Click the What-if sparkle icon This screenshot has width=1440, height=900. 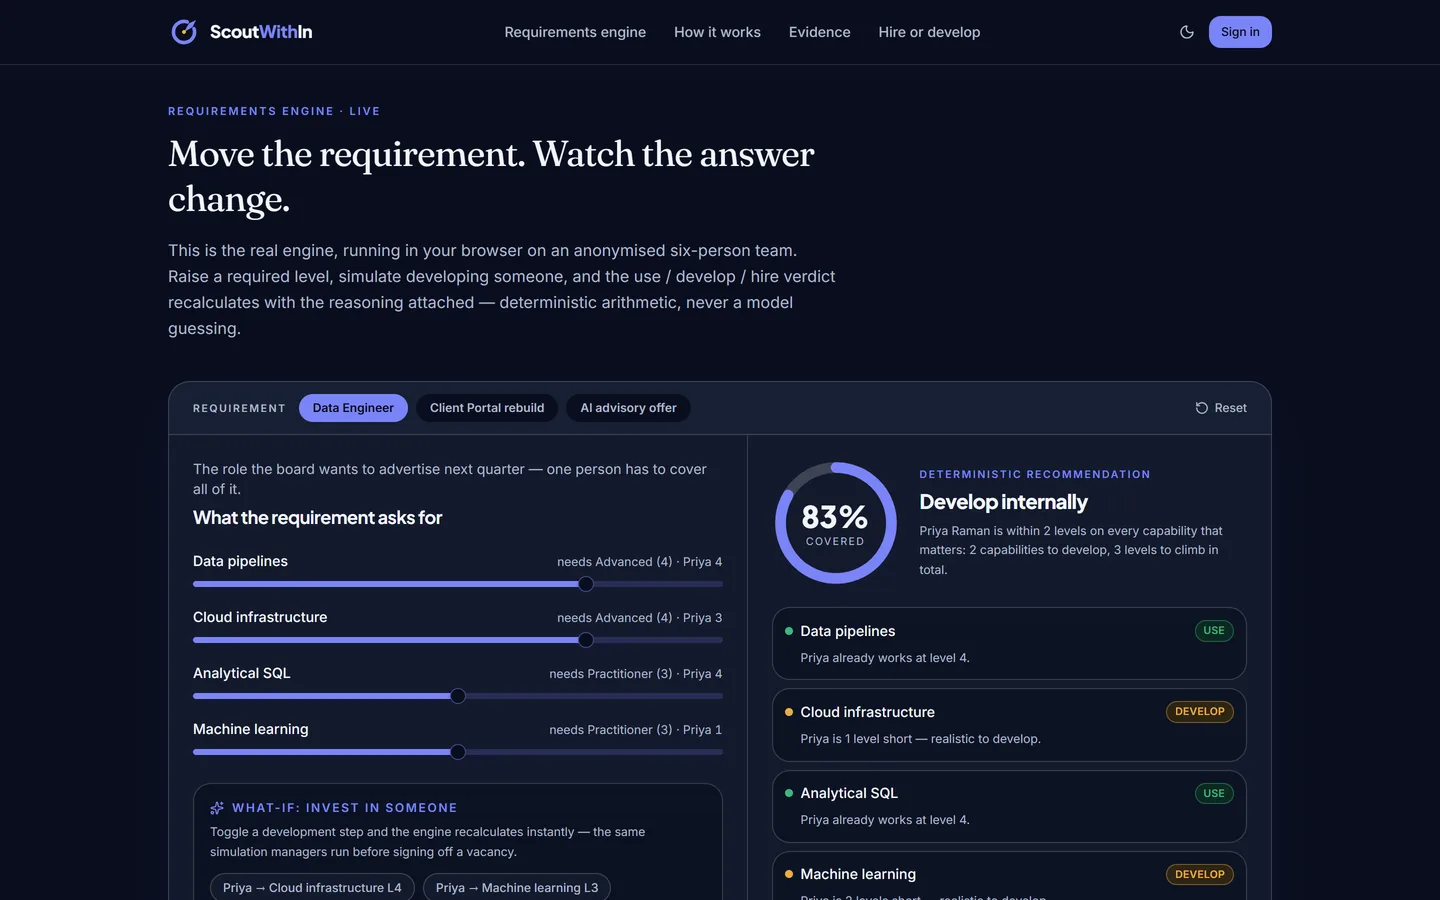tap(217, 808)
